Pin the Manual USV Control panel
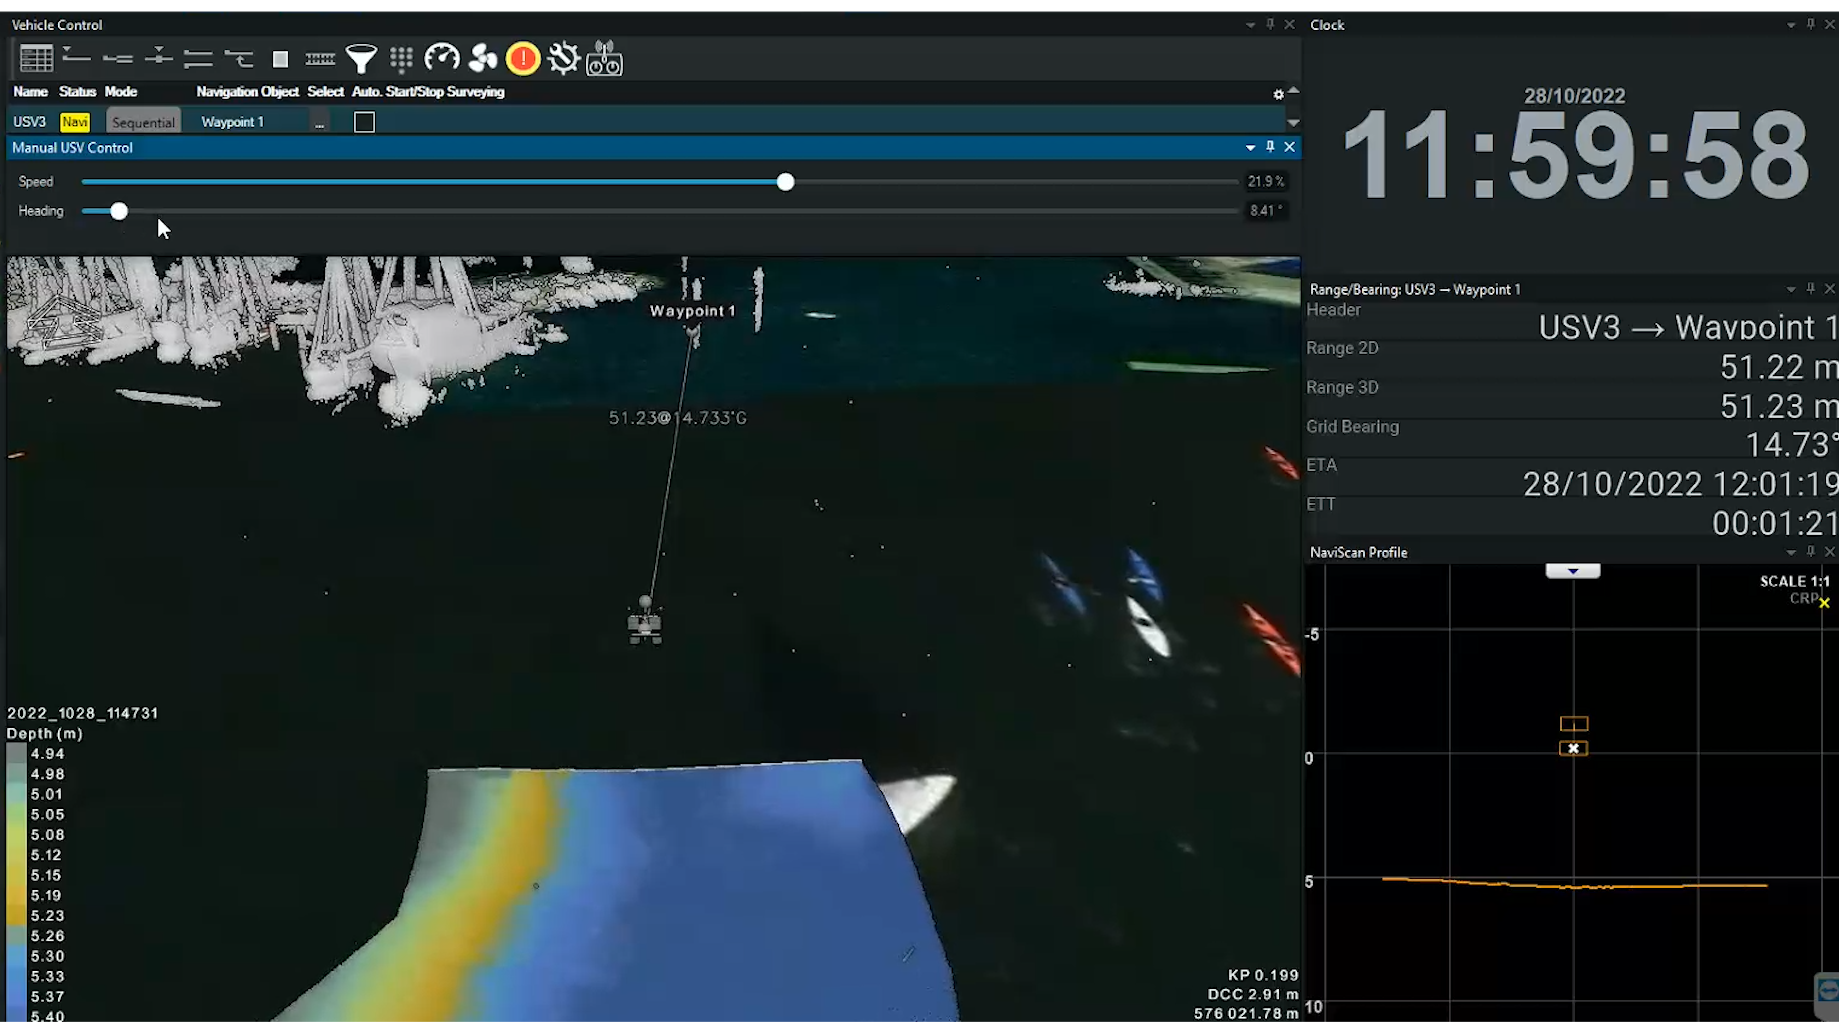The image size is (1839, 1034). click(1269, 147)
